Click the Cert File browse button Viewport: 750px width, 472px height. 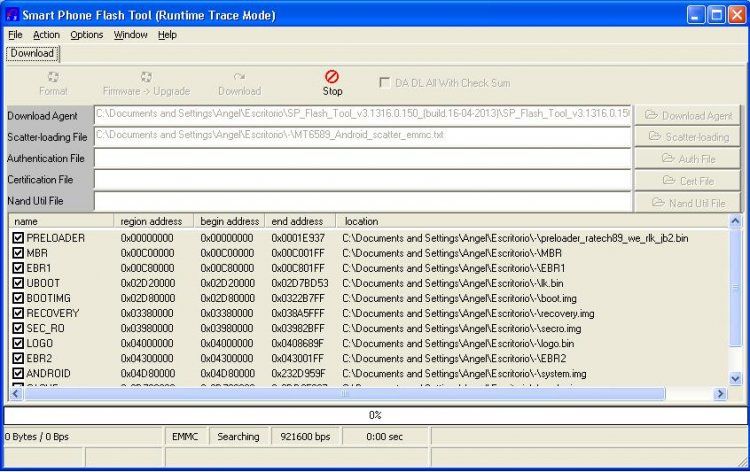(x=688, y=181)
